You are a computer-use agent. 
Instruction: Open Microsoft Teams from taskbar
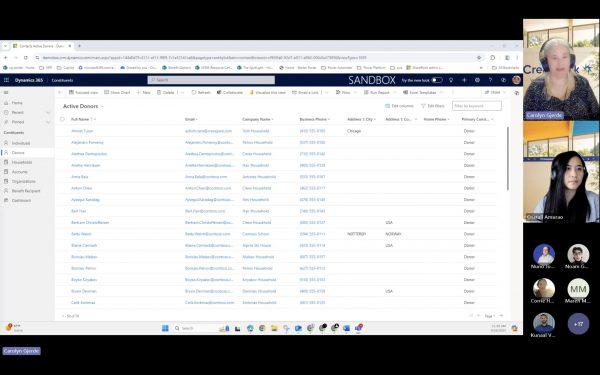click(359, 328)
